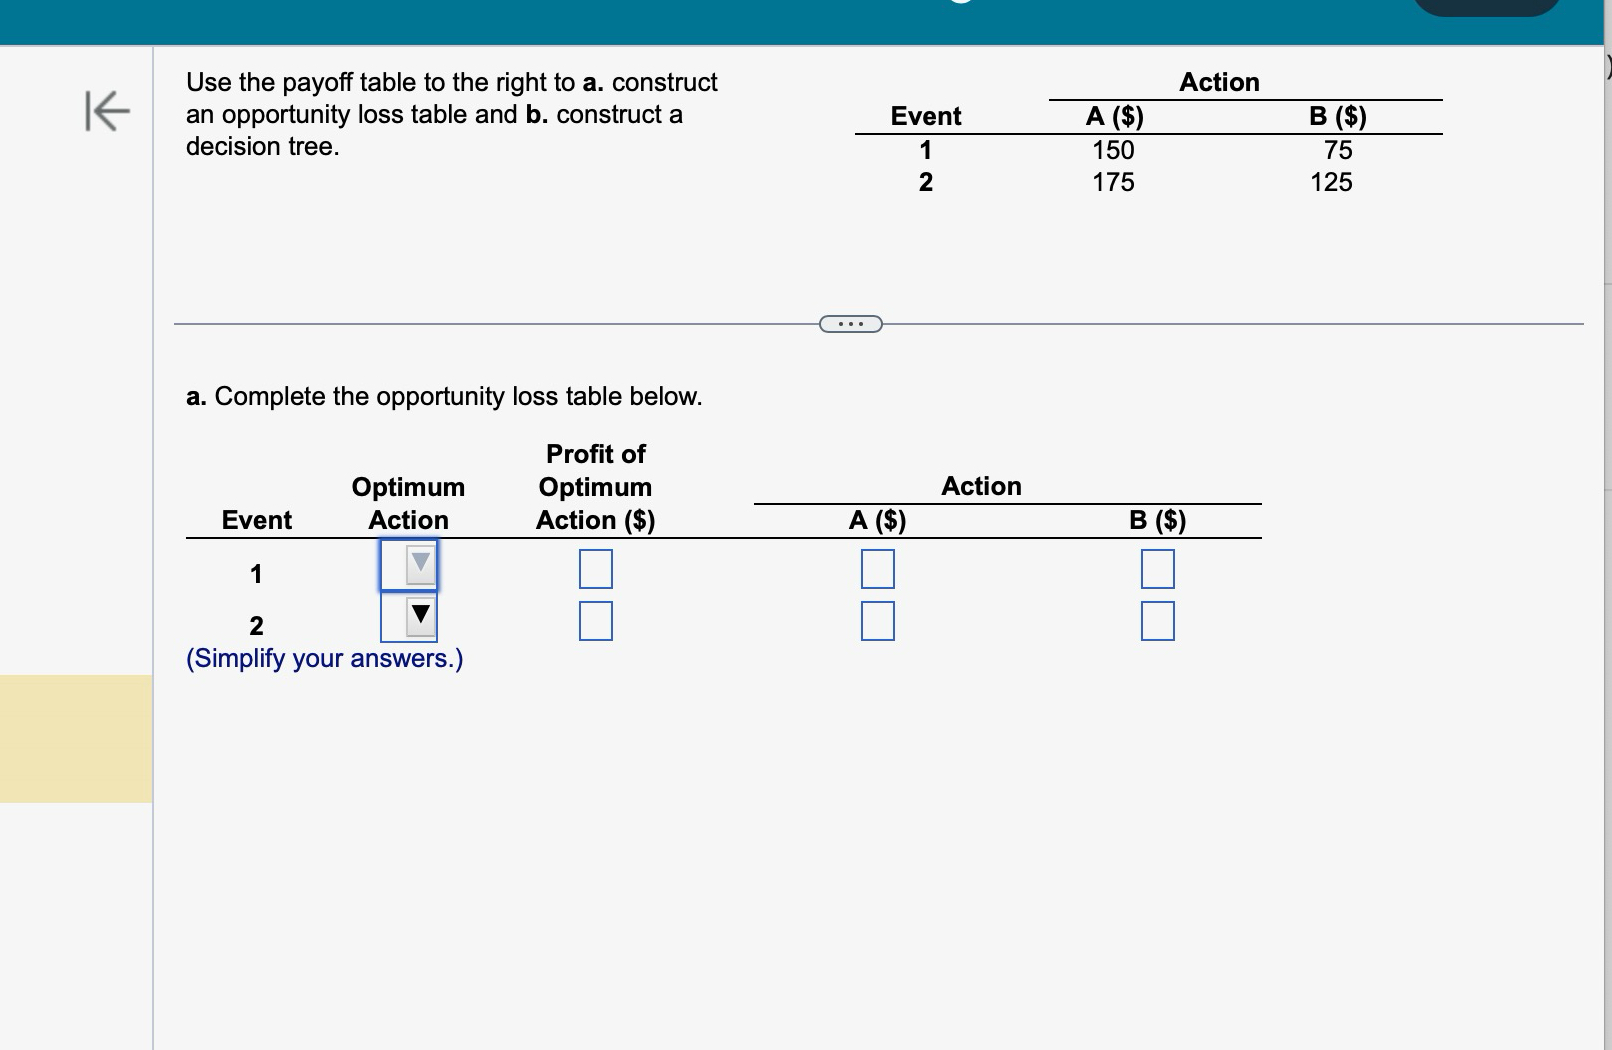1612x1050 pixels.
Task: Select the Profit of Optimum Action box for Event 2
Action: point(595,620)
